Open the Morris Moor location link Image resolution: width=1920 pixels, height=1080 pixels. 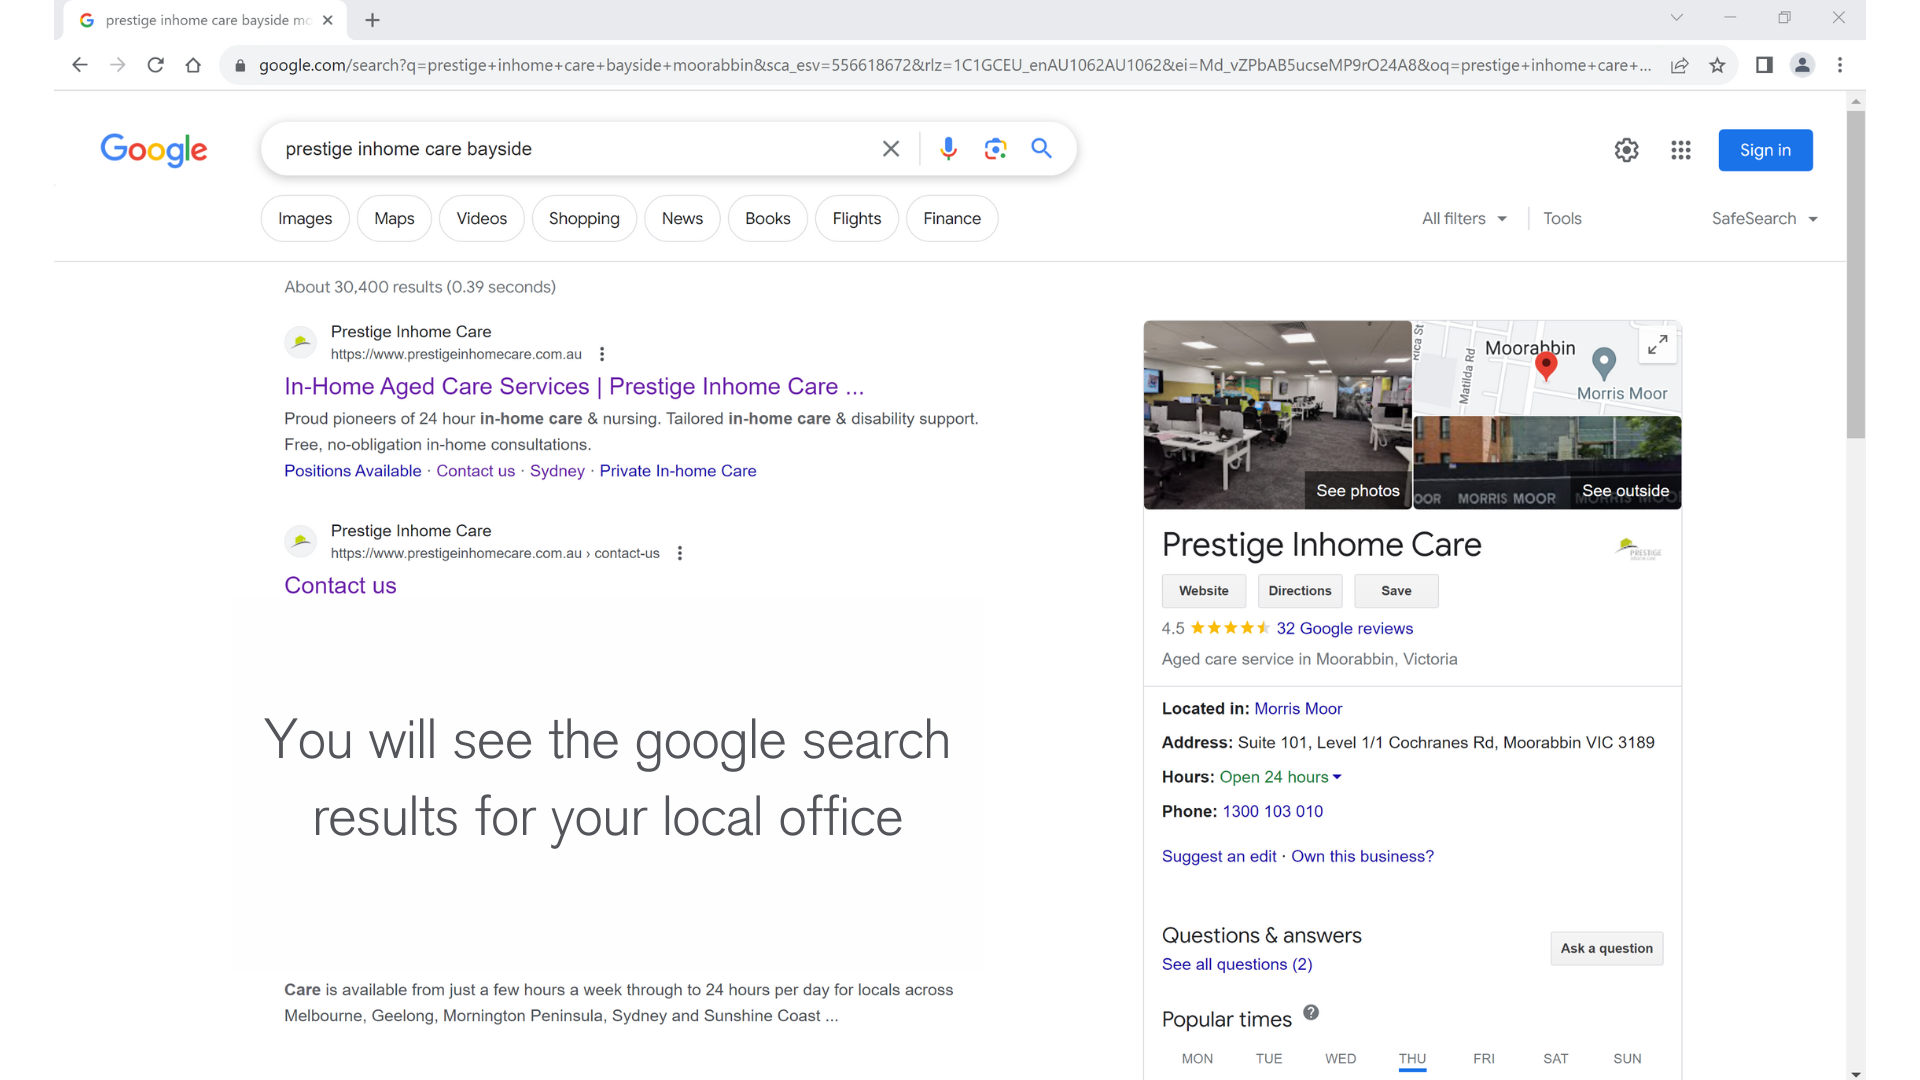1298,708
